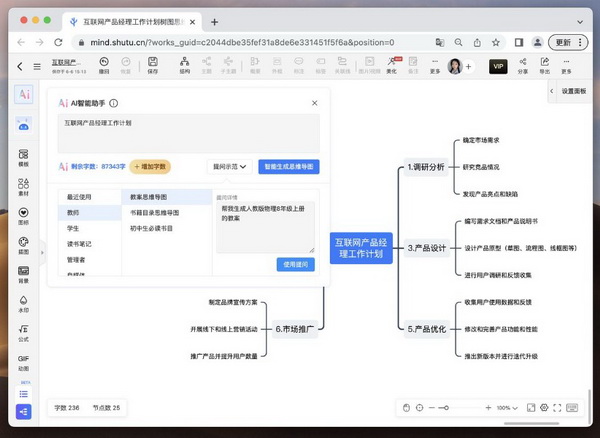The image size is (600, 438).
Task: Enter fullscreen with the bracket icon
Action: (x=557, y=408)
